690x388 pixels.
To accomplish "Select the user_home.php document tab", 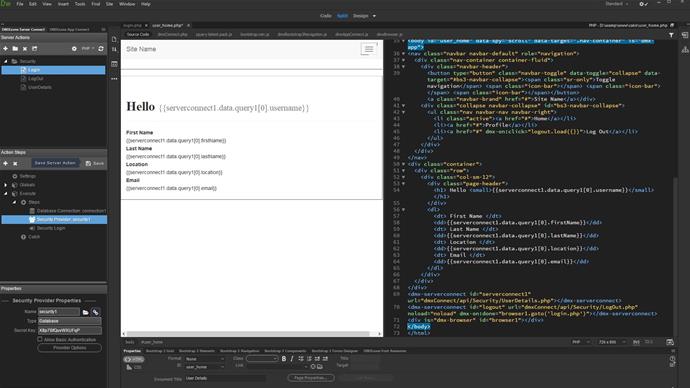I will pos(168,26).
